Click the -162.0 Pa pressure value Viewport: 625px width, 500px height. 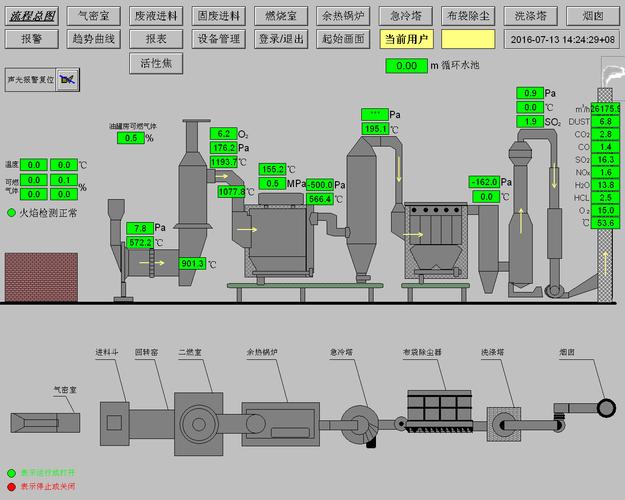tap(484, 182)
